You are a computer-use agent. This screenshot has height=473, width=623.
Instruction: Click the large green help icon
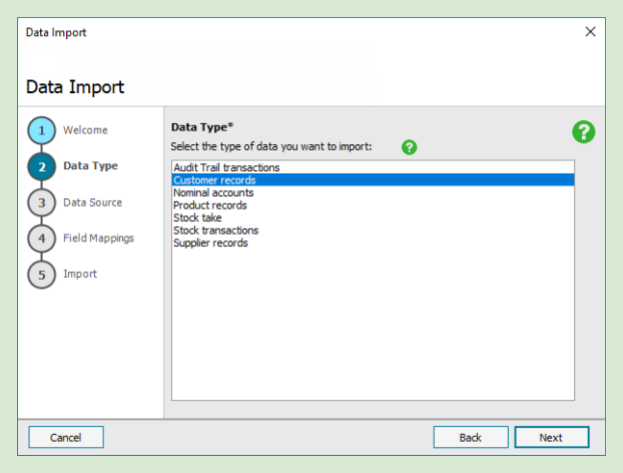pos(584,132)
